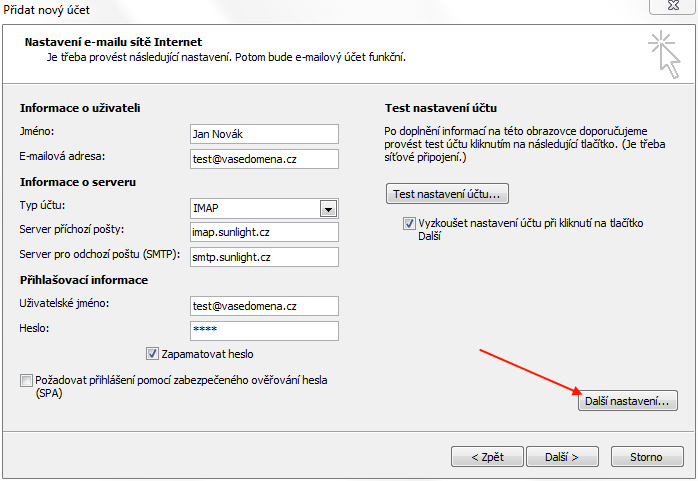Uncheck Vyzkoušet nastavení účtu při kliknutí checkbox

coord(409,223)
